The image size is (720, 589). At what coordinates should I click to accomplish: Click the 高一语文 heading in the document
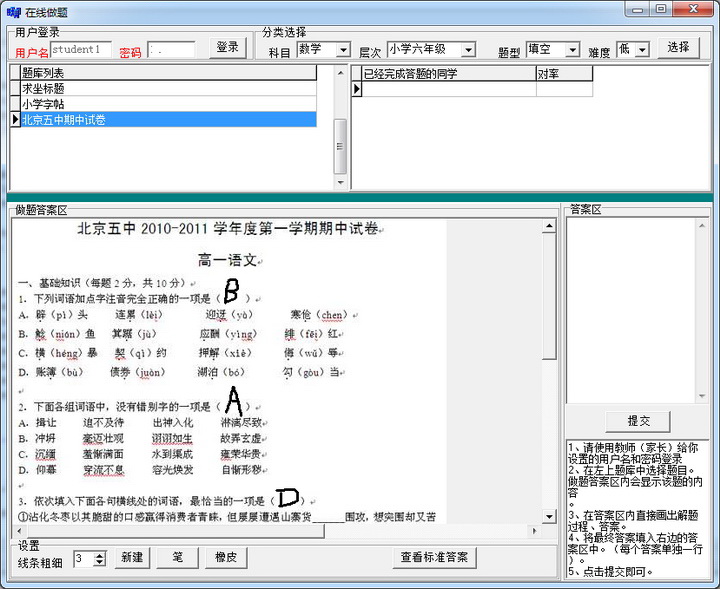click(227, 260)
